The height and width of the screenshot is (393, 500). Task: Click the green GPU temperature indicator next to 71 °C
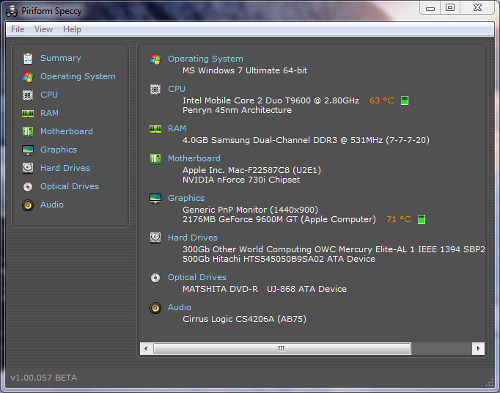421,219
